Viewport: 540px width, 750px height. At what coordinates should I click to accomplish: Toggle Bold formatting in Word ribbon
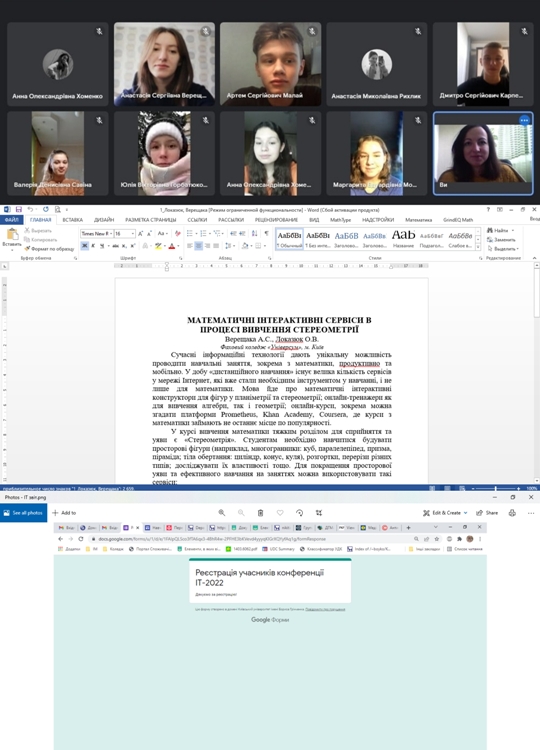[85, 246]
